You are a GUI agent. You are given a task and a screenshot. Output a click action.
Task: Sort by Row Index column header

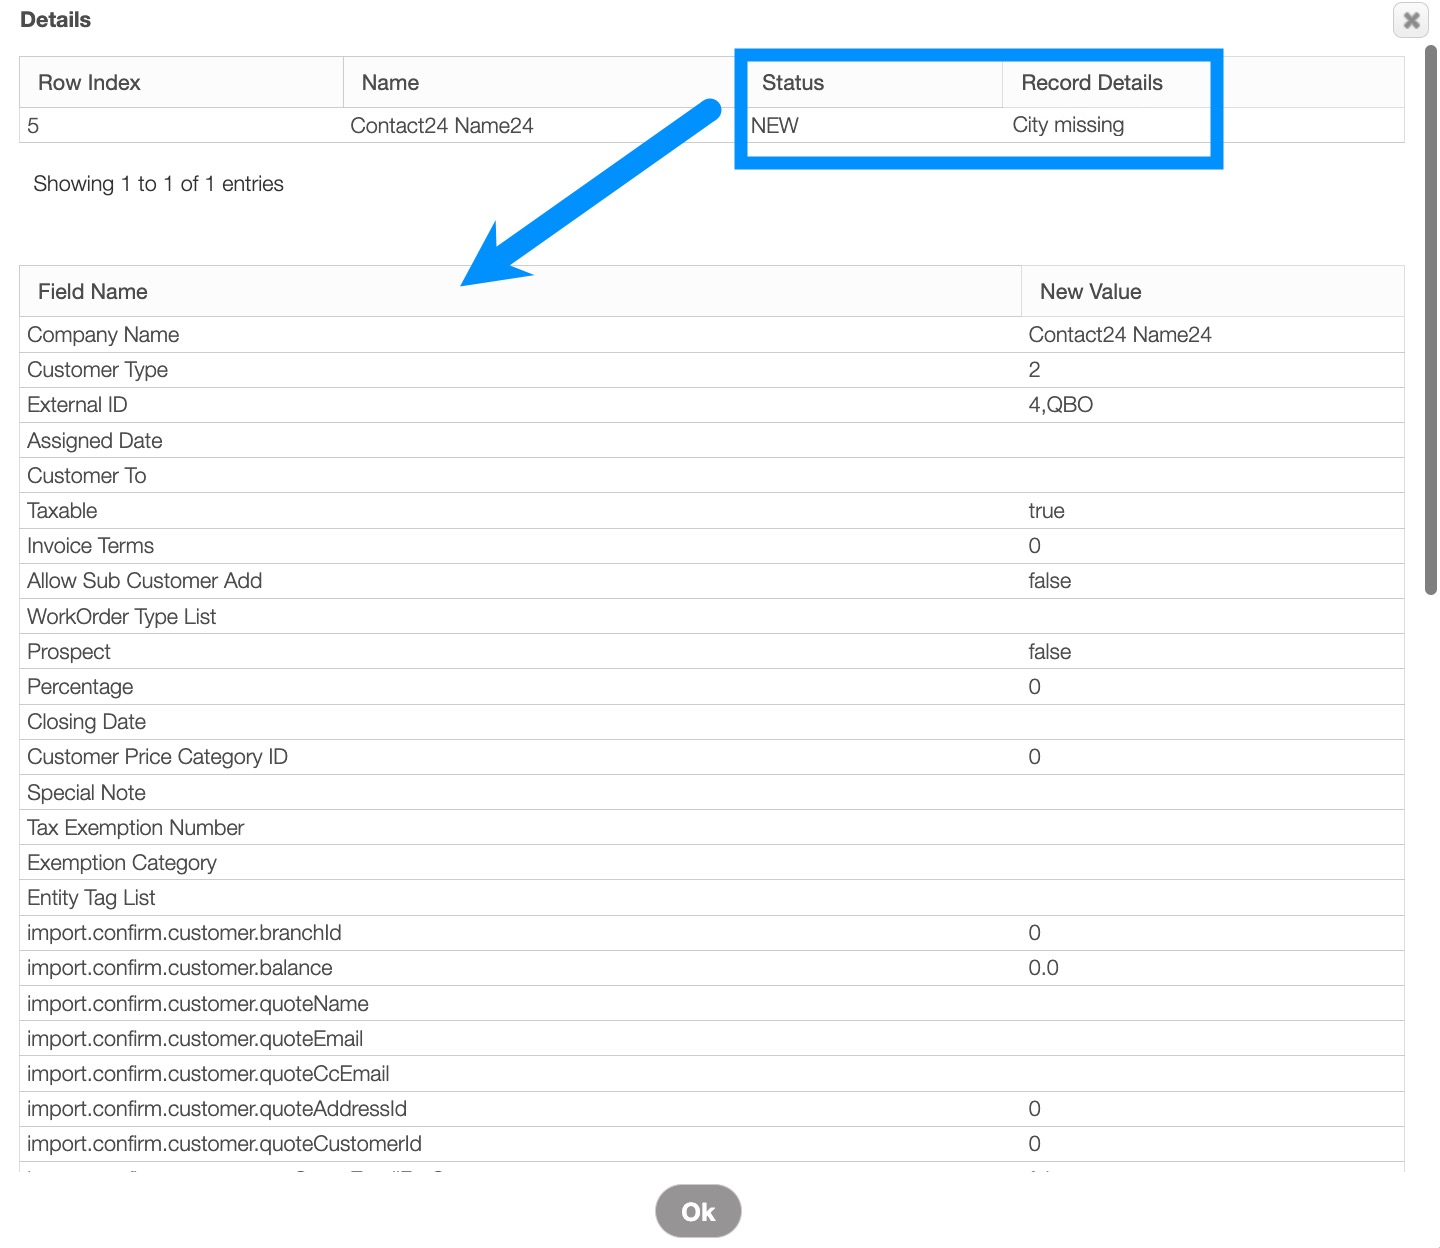(x=89, y=83)
